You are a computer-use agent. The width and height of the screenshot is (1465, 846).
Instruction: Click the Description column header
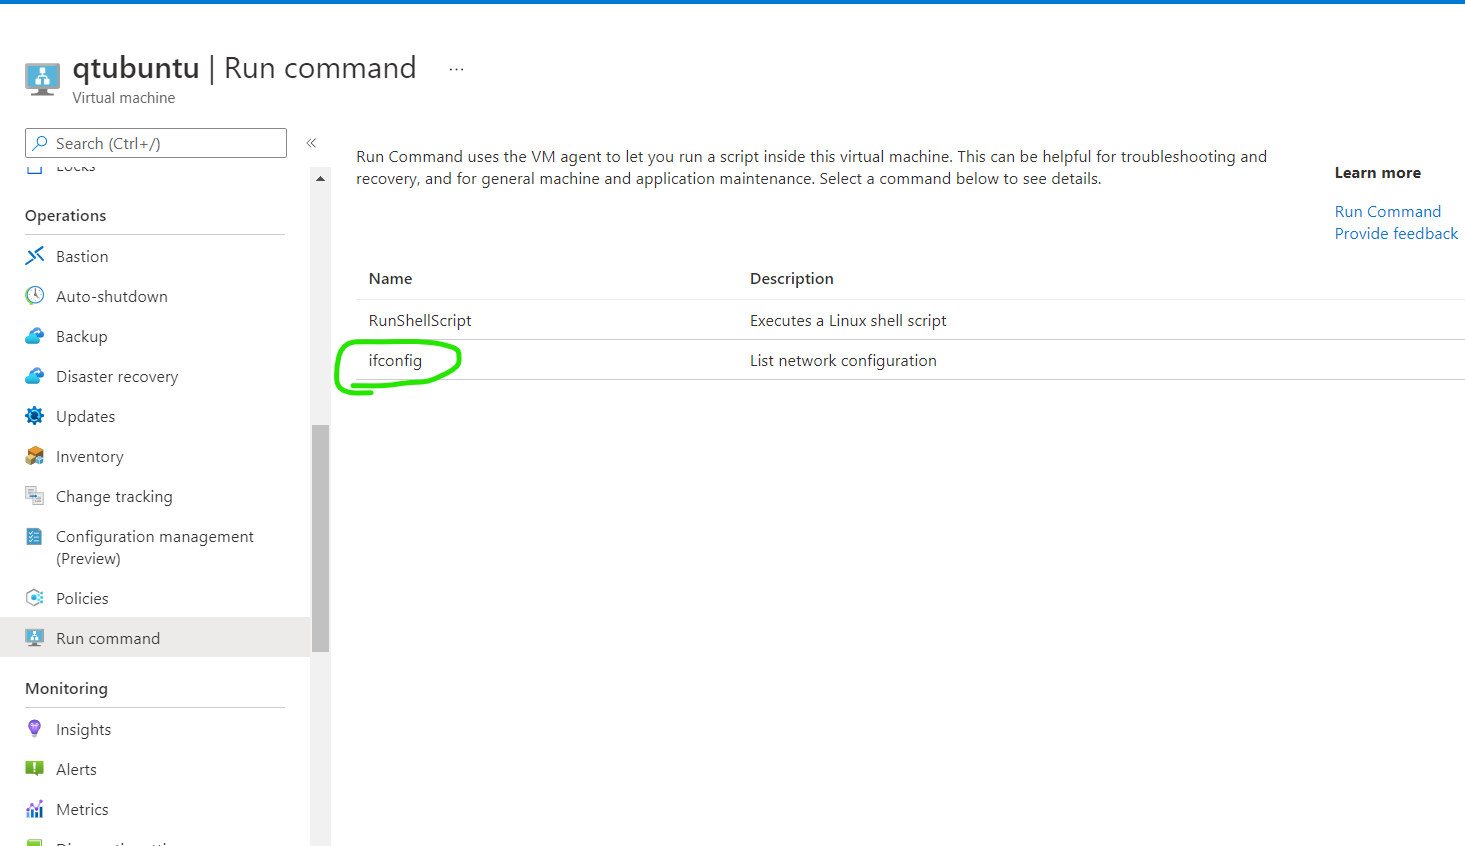pos(792,278)
